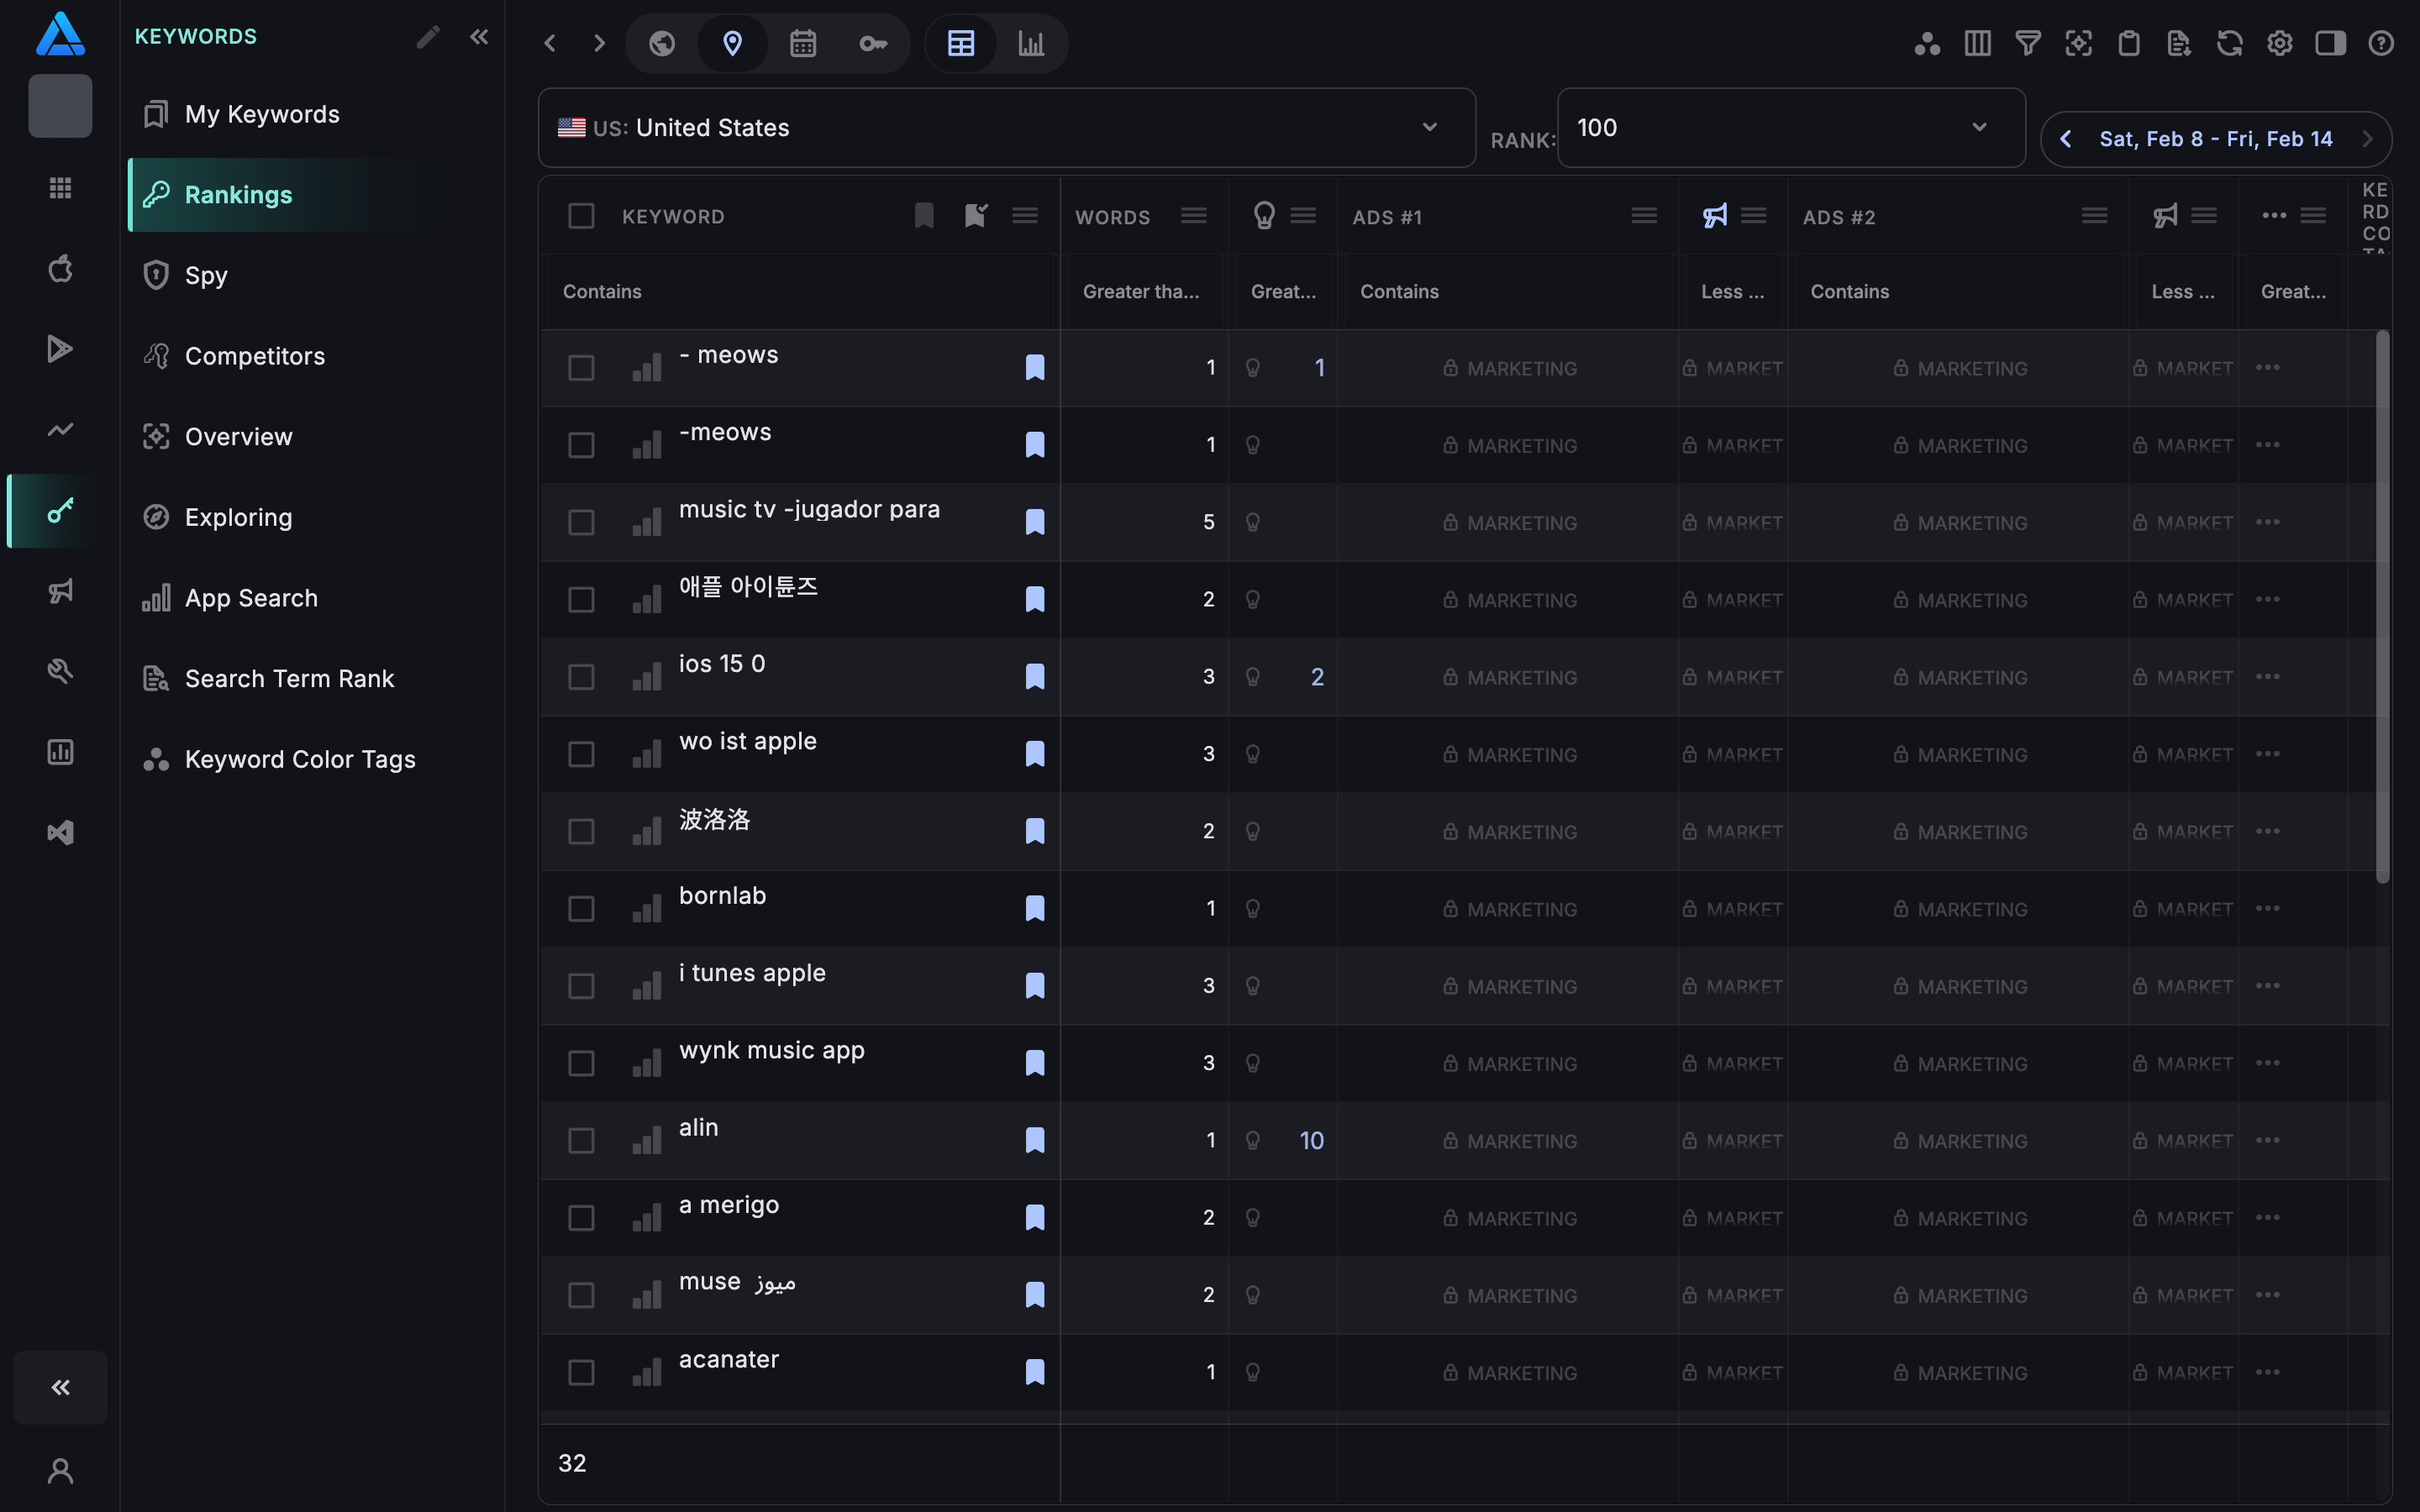
Task: Open the Google Play section in left rail
Action: (60, 349)
